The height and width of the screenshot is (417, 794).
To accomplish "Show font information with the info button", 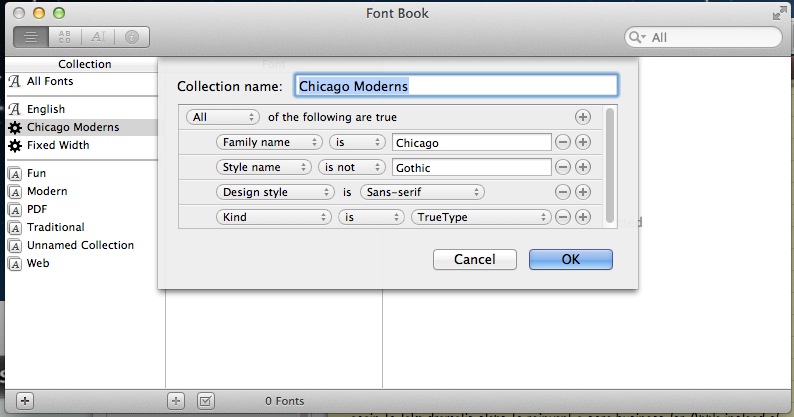I will [x=132, y=37].
